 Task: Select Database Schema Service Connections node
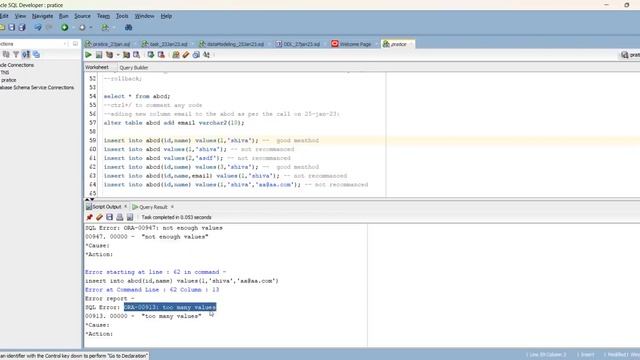[37, 87]
